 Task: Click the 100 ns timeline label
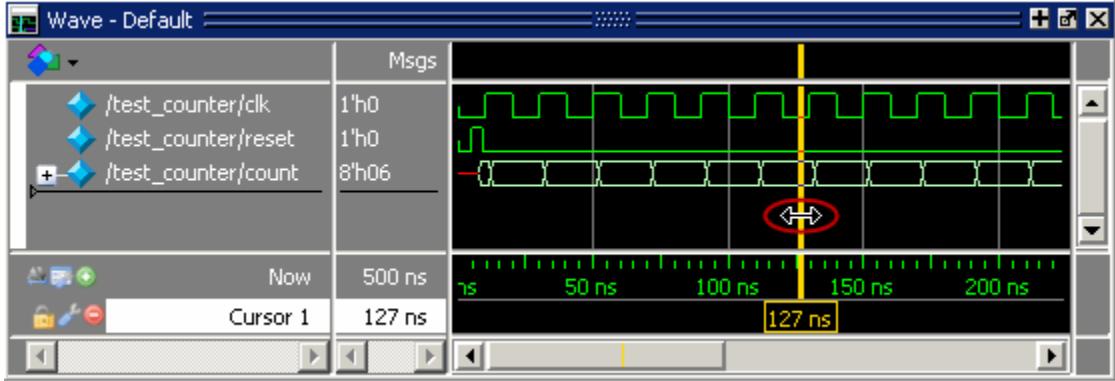click(x=727, y=288)
